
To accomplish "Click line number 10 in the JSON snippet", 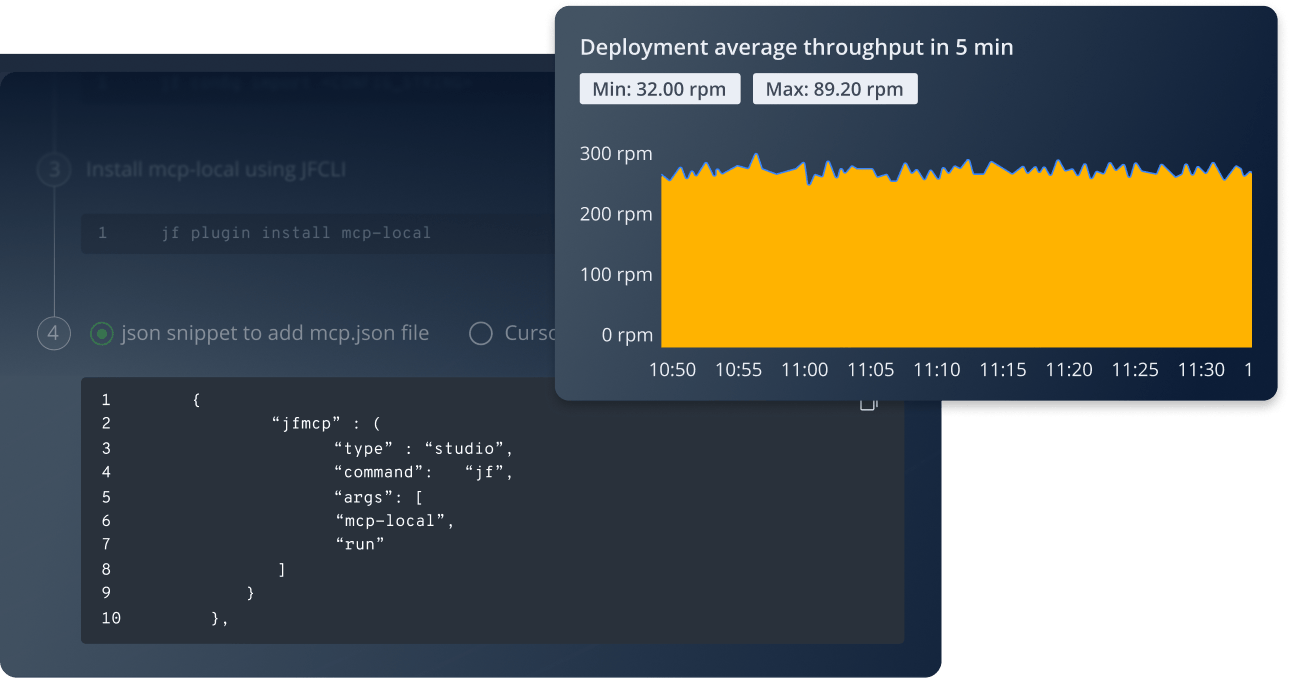I will 110,618.
